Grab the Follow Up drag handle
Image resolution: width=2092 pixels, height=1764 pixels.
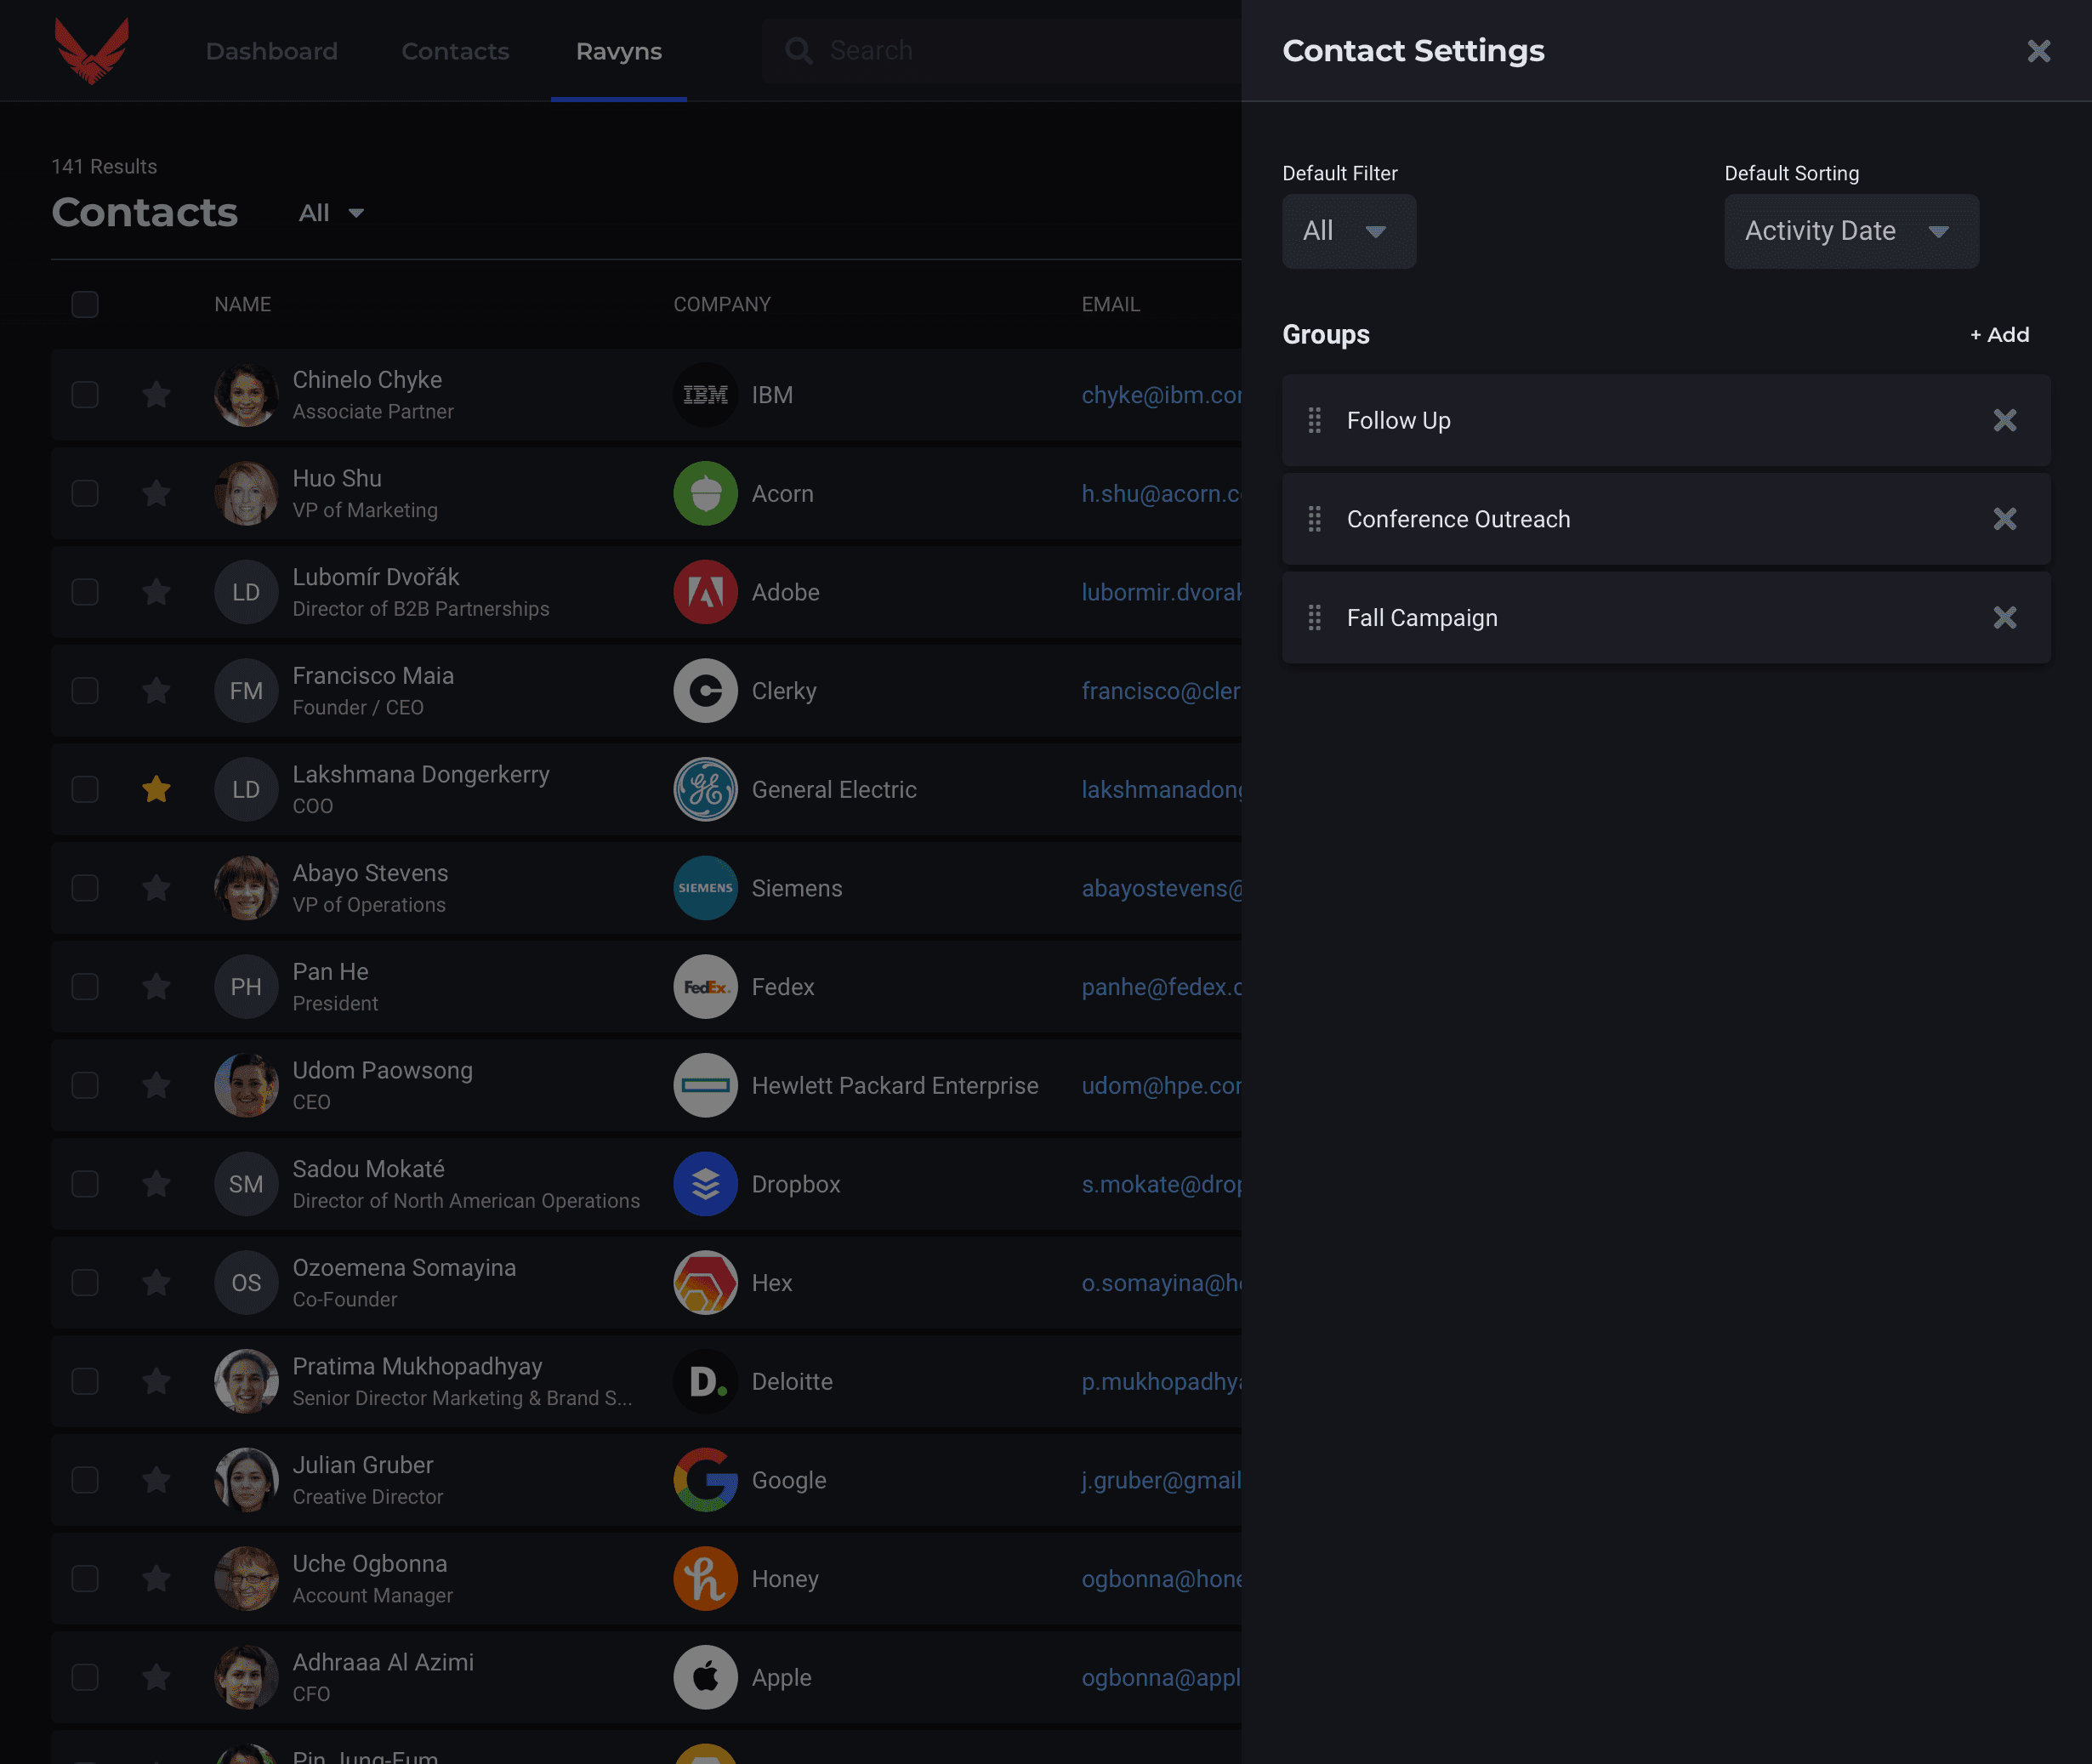click(1314, 420)
